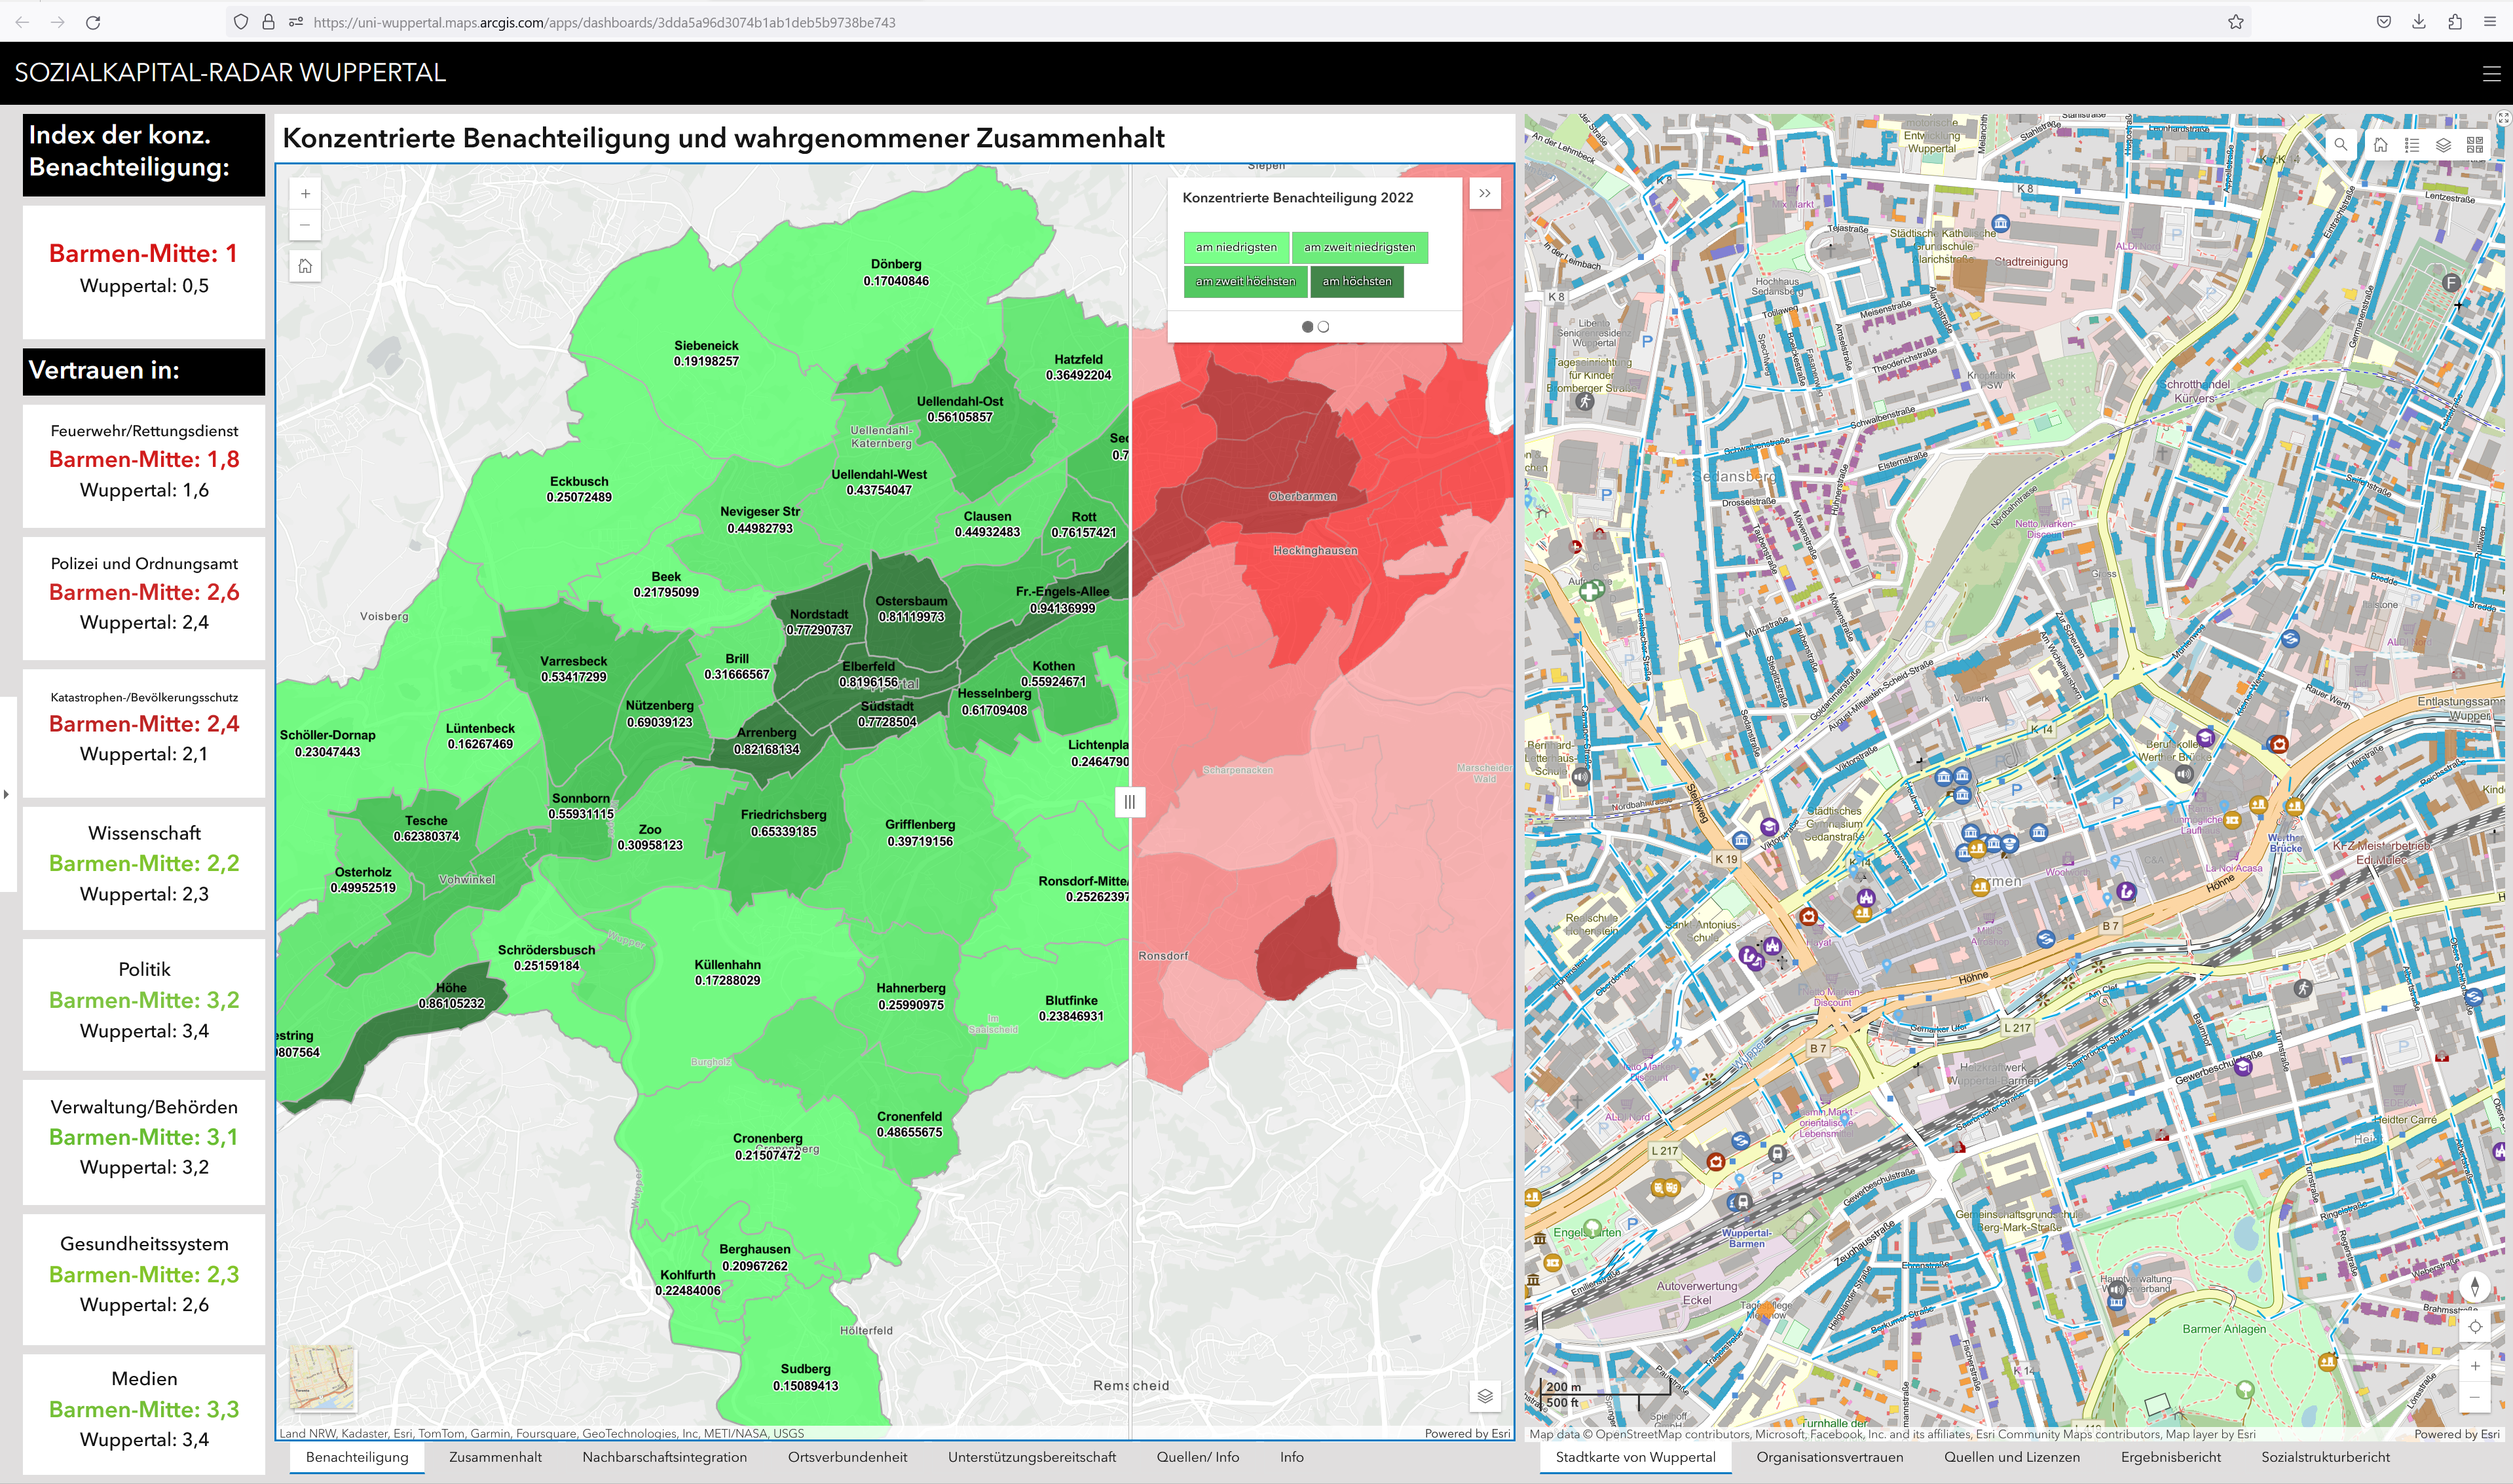The height and width of the screenshot is (1484, 2513).
Task: Open the Quellen und Lizenzen tab
Action: pos(2011,1457)
